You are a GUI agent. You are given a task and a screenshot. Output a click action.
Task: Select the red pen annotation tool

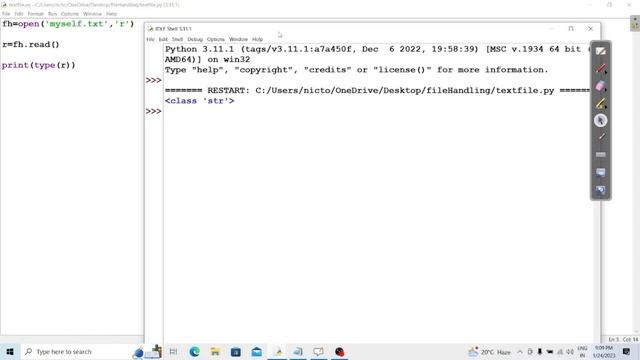pyautogui.click(x=600, y=68)
